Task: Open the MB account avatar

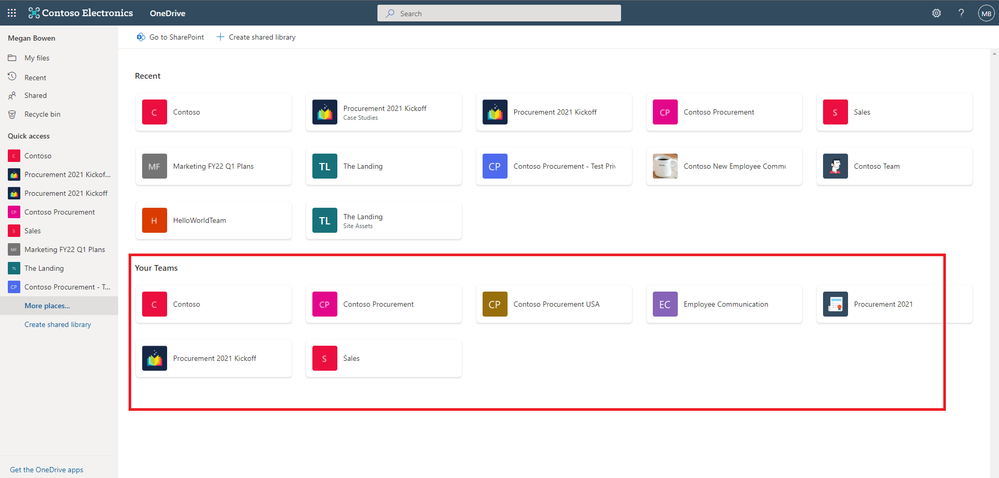Action: 986,13
